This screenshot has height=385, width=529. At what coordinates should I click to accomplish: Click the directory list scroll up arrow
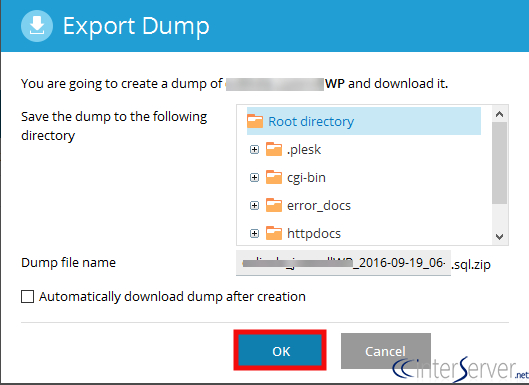coord(500,114)
